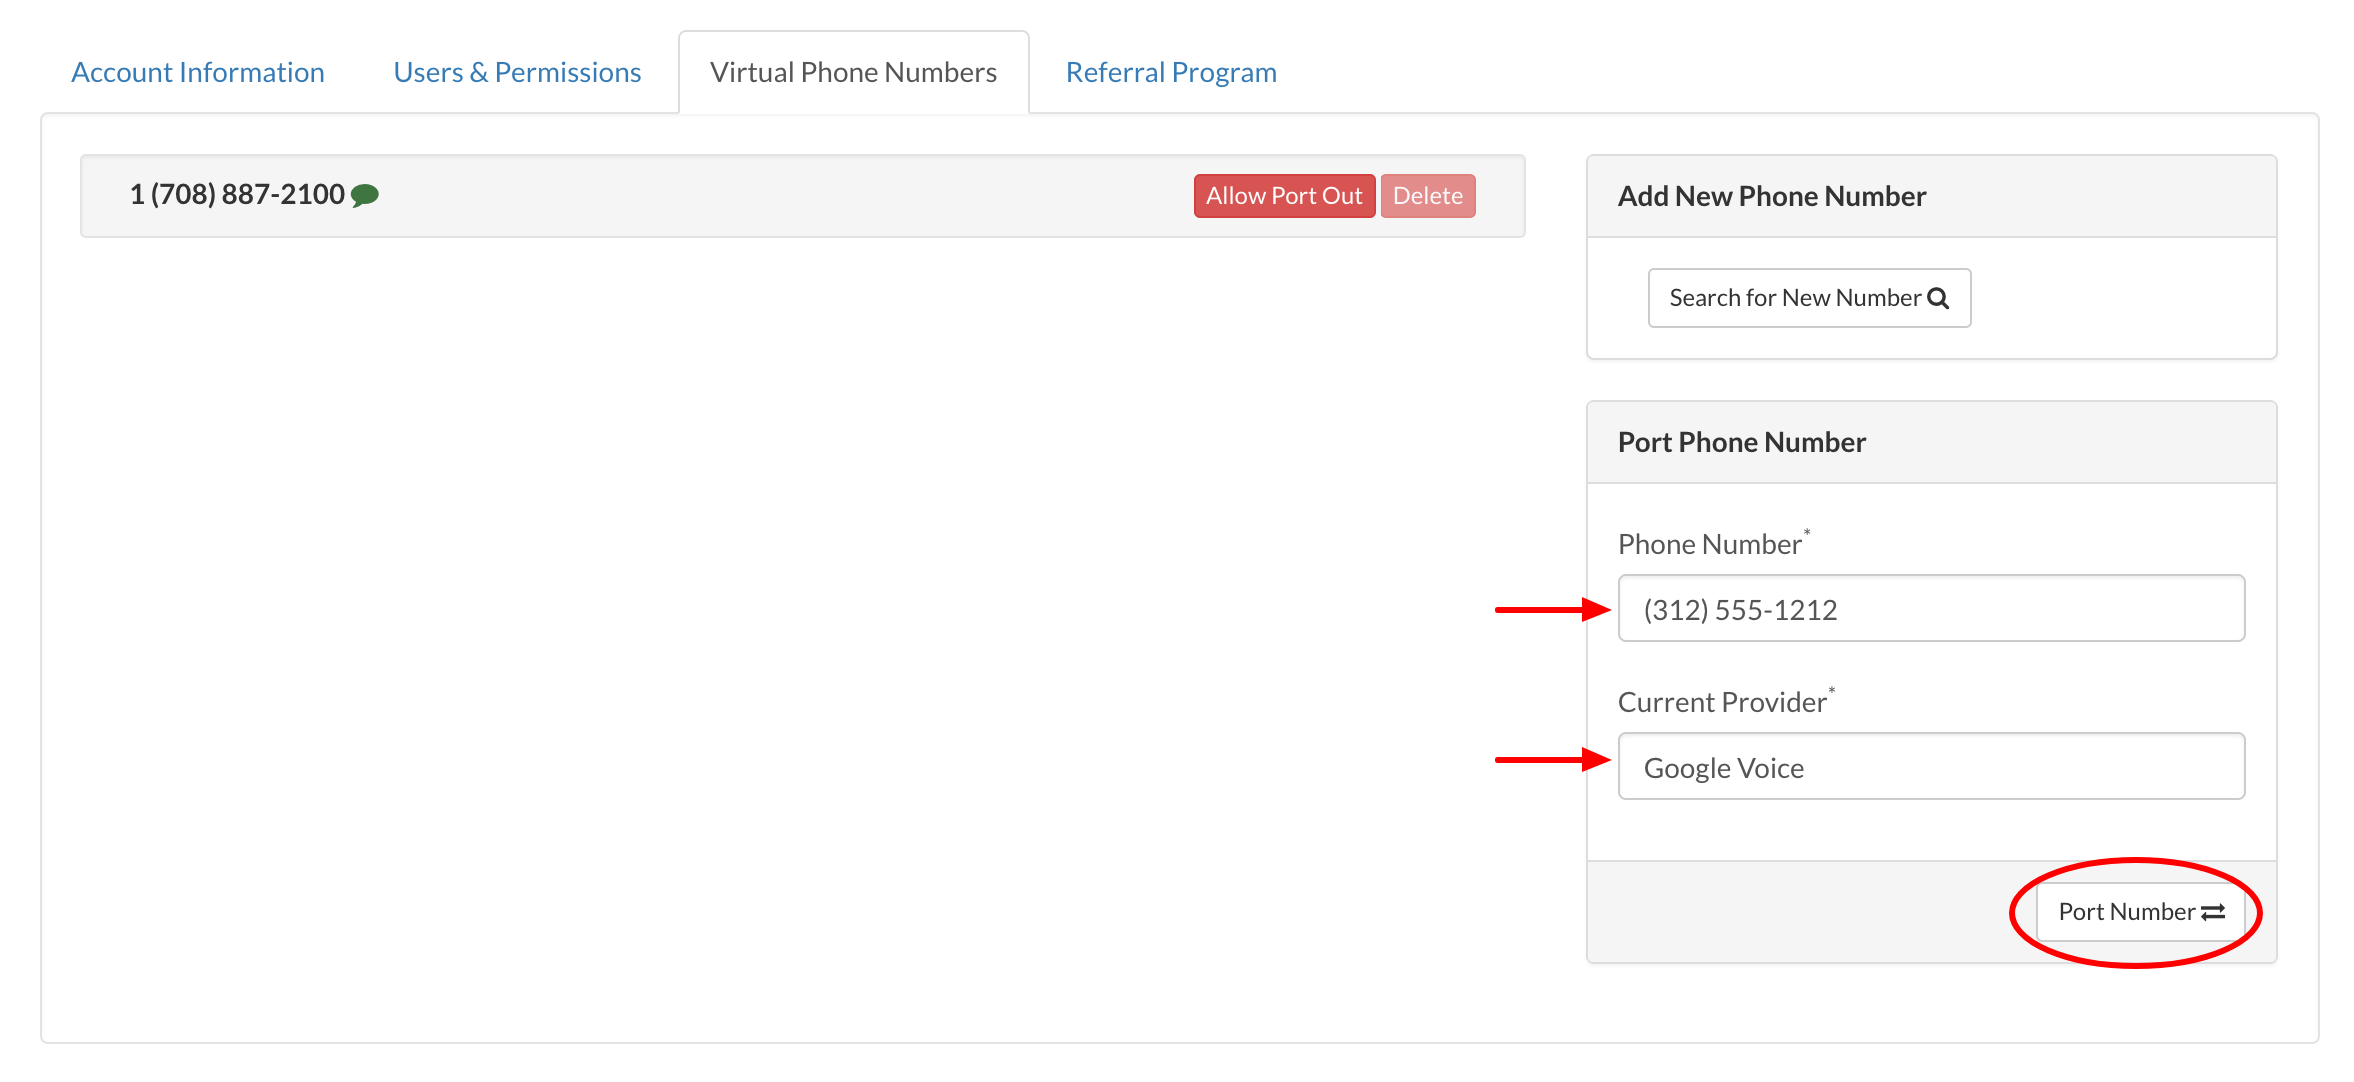Click the Port Phone Number heading
Viewport: 2354px width, 1082px height.
[1741, 442]
